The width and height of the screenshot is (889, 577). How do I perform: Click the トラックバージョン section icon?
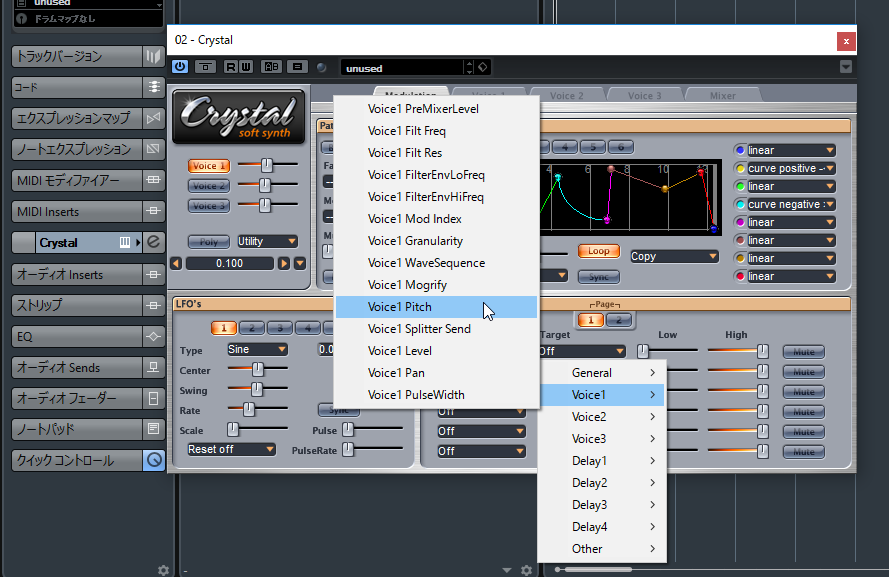pos(153,56)
